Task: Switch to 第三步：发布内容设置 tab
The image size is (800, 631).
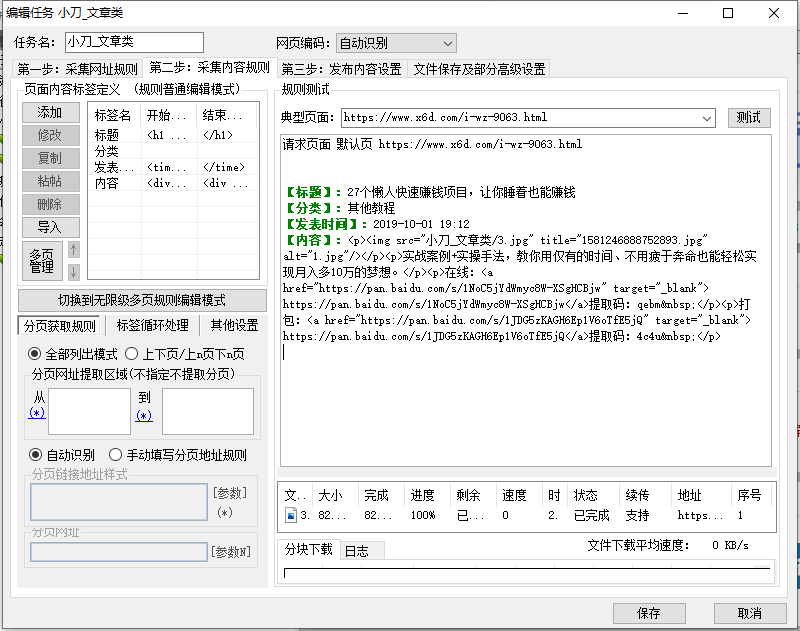Action: click(341, 69)
